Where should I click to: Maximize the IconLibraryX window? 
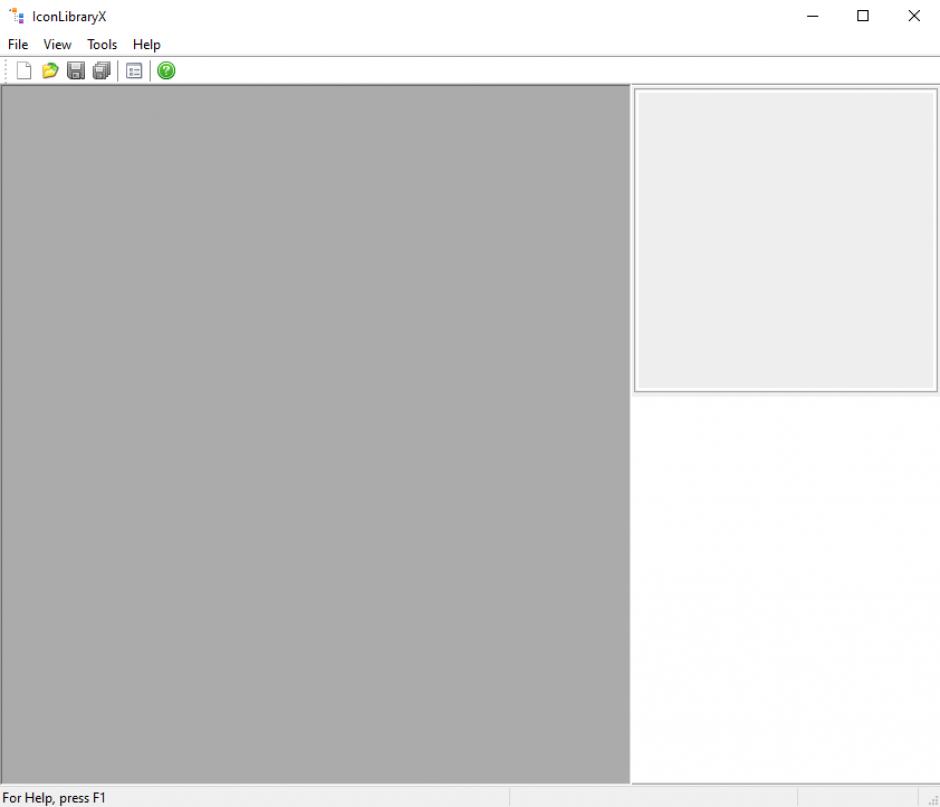coord(863,16)
